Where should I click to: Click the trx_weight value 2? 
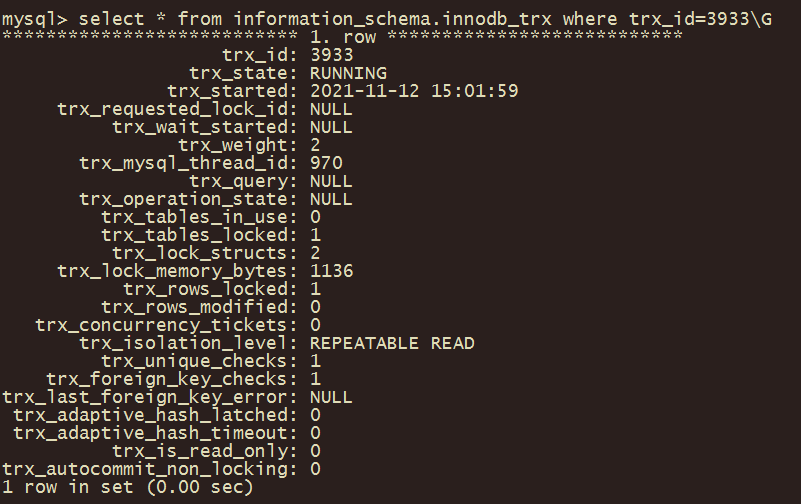pyautogui.click(x=315, y=145)
